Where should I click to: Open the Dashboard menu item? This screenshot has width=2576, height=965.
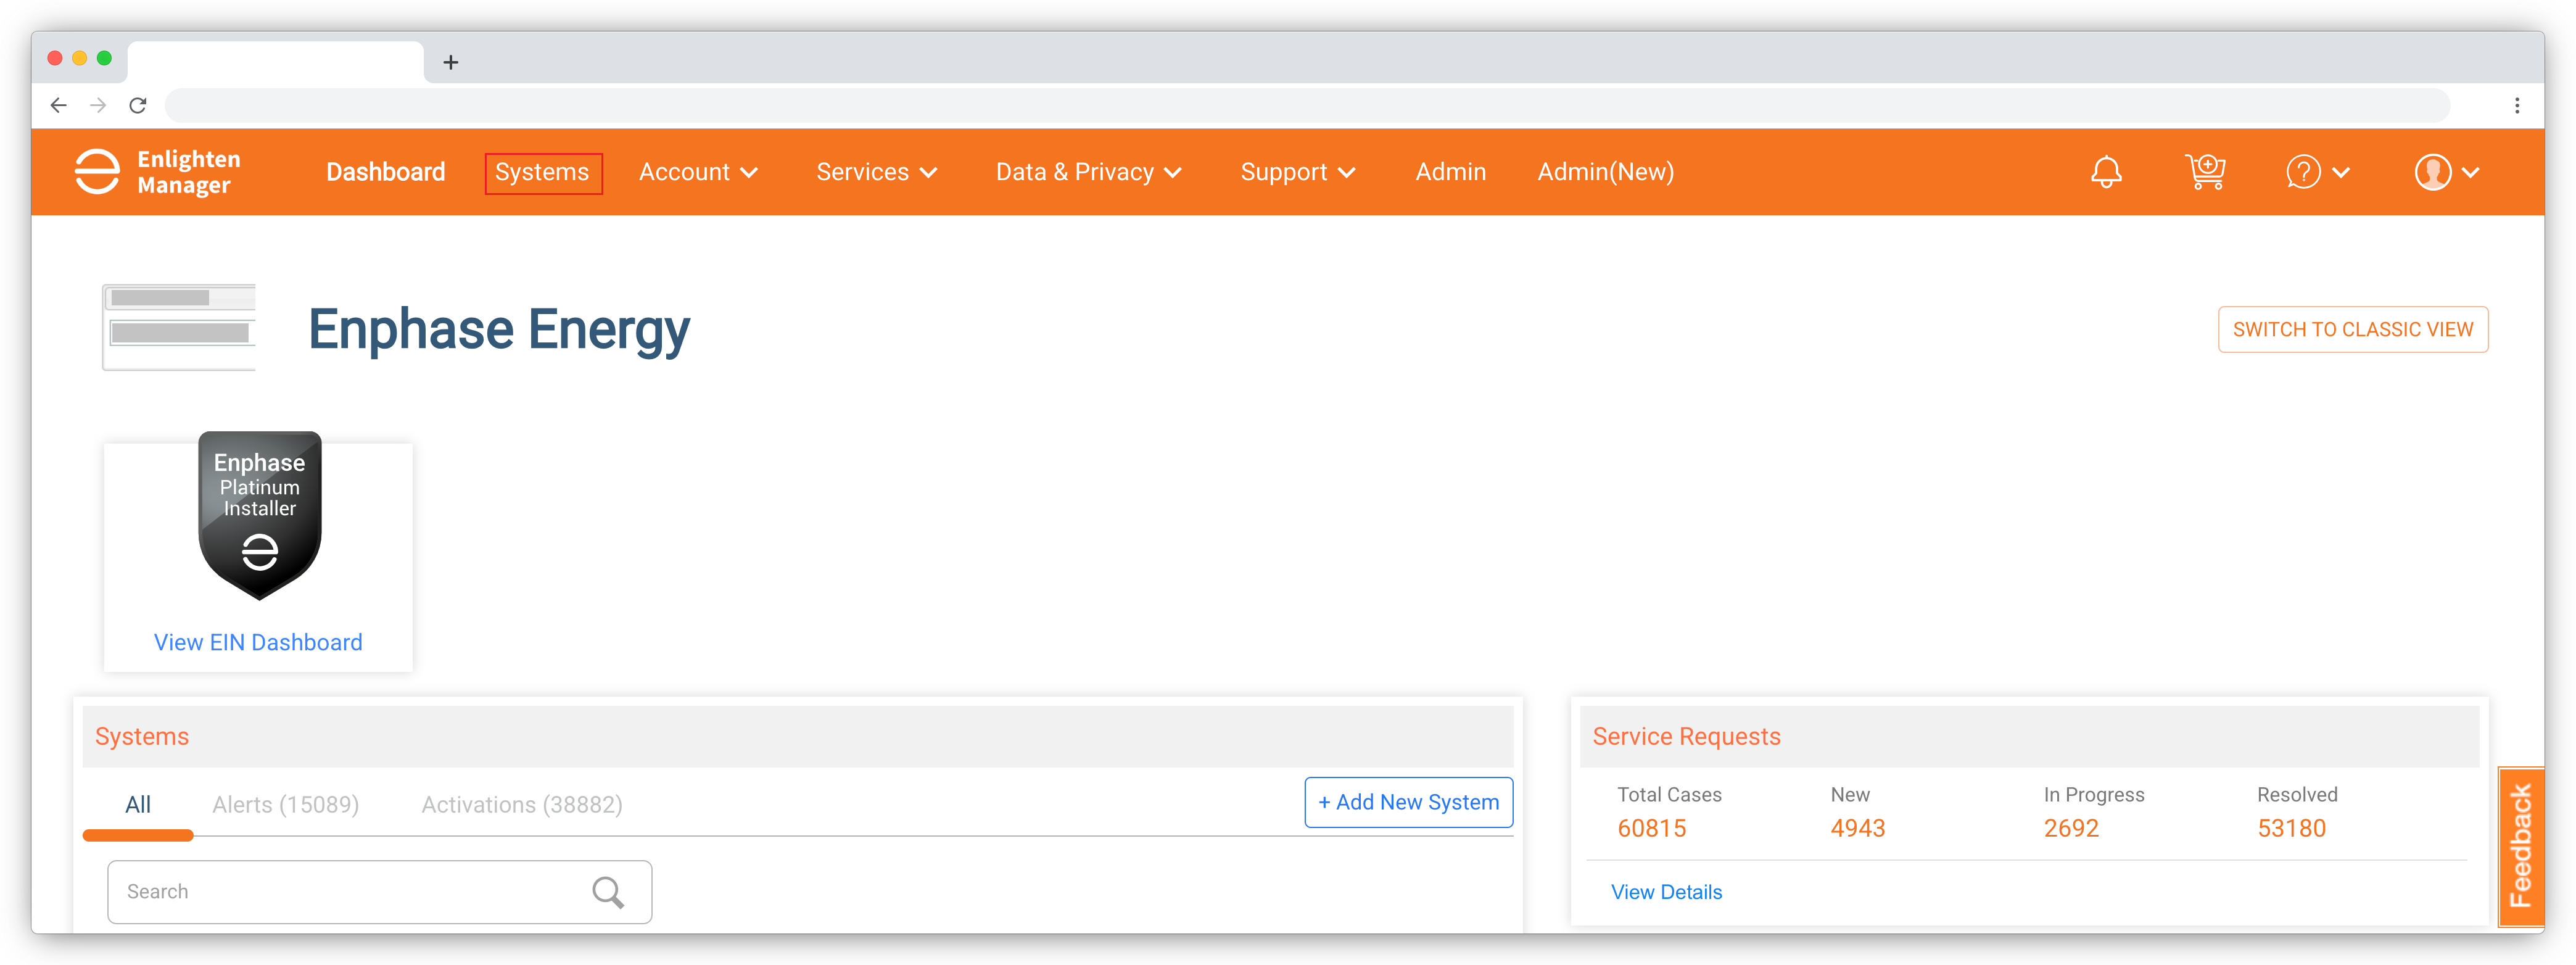(x=386, y=172)
